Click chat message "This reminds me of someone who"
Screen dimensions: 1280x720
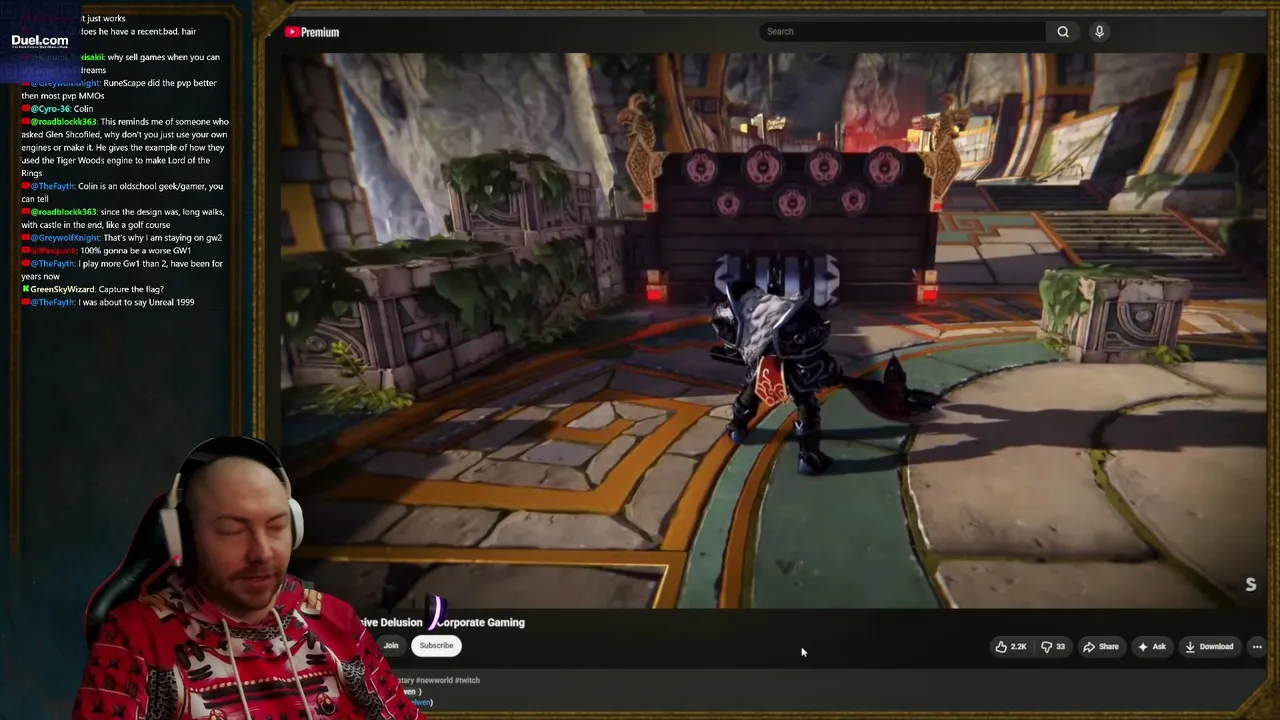pyautogui.click(x=125, y=147)
